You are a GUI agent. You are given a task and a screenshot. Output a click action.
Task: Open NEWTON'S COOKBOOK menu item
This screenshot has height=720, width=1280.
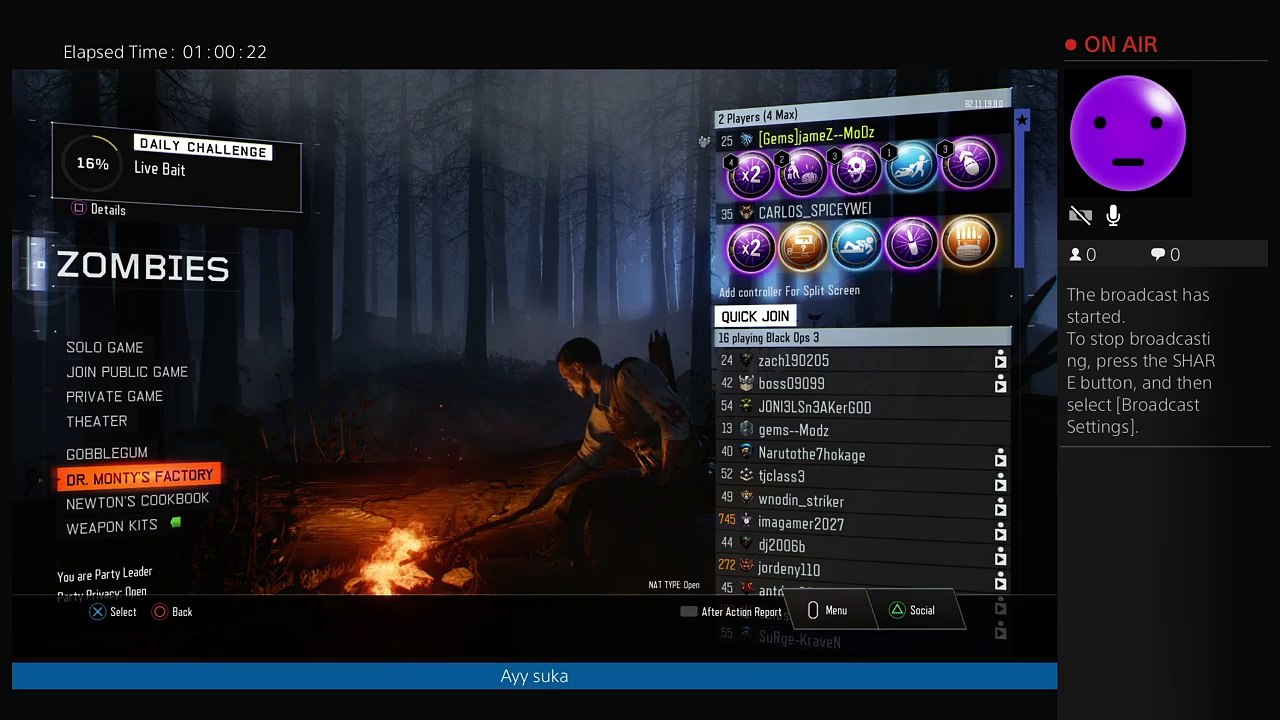[138, 501]
